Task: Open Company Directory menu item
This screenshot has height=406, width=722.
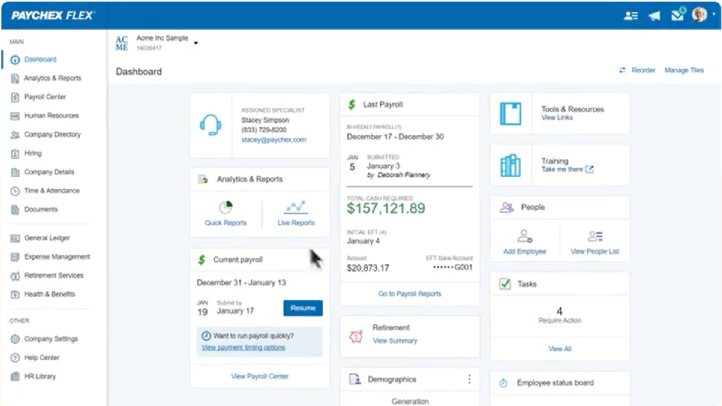Action: [52, 134]
